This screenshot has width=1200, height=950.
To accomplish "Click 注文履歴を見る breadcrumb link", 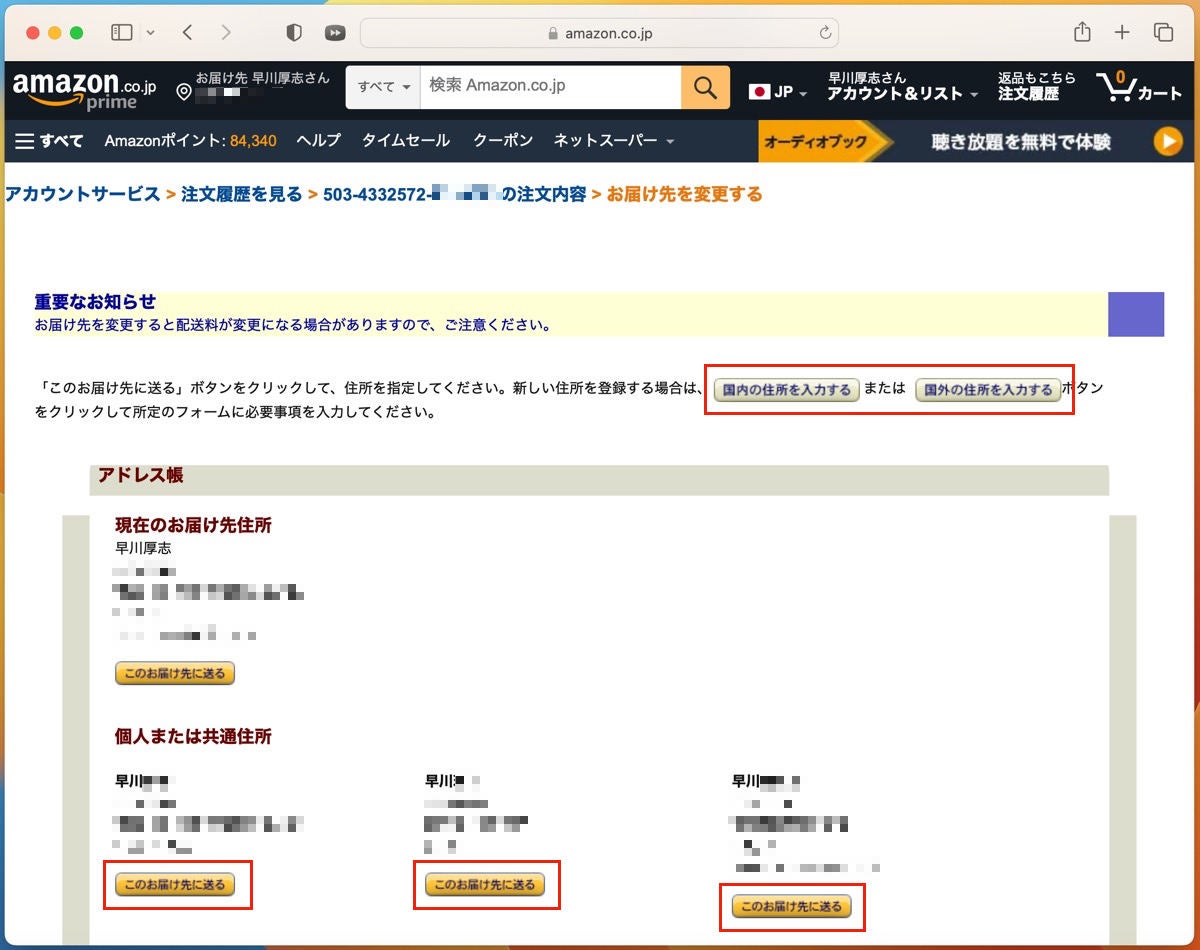I will point(241,194).
